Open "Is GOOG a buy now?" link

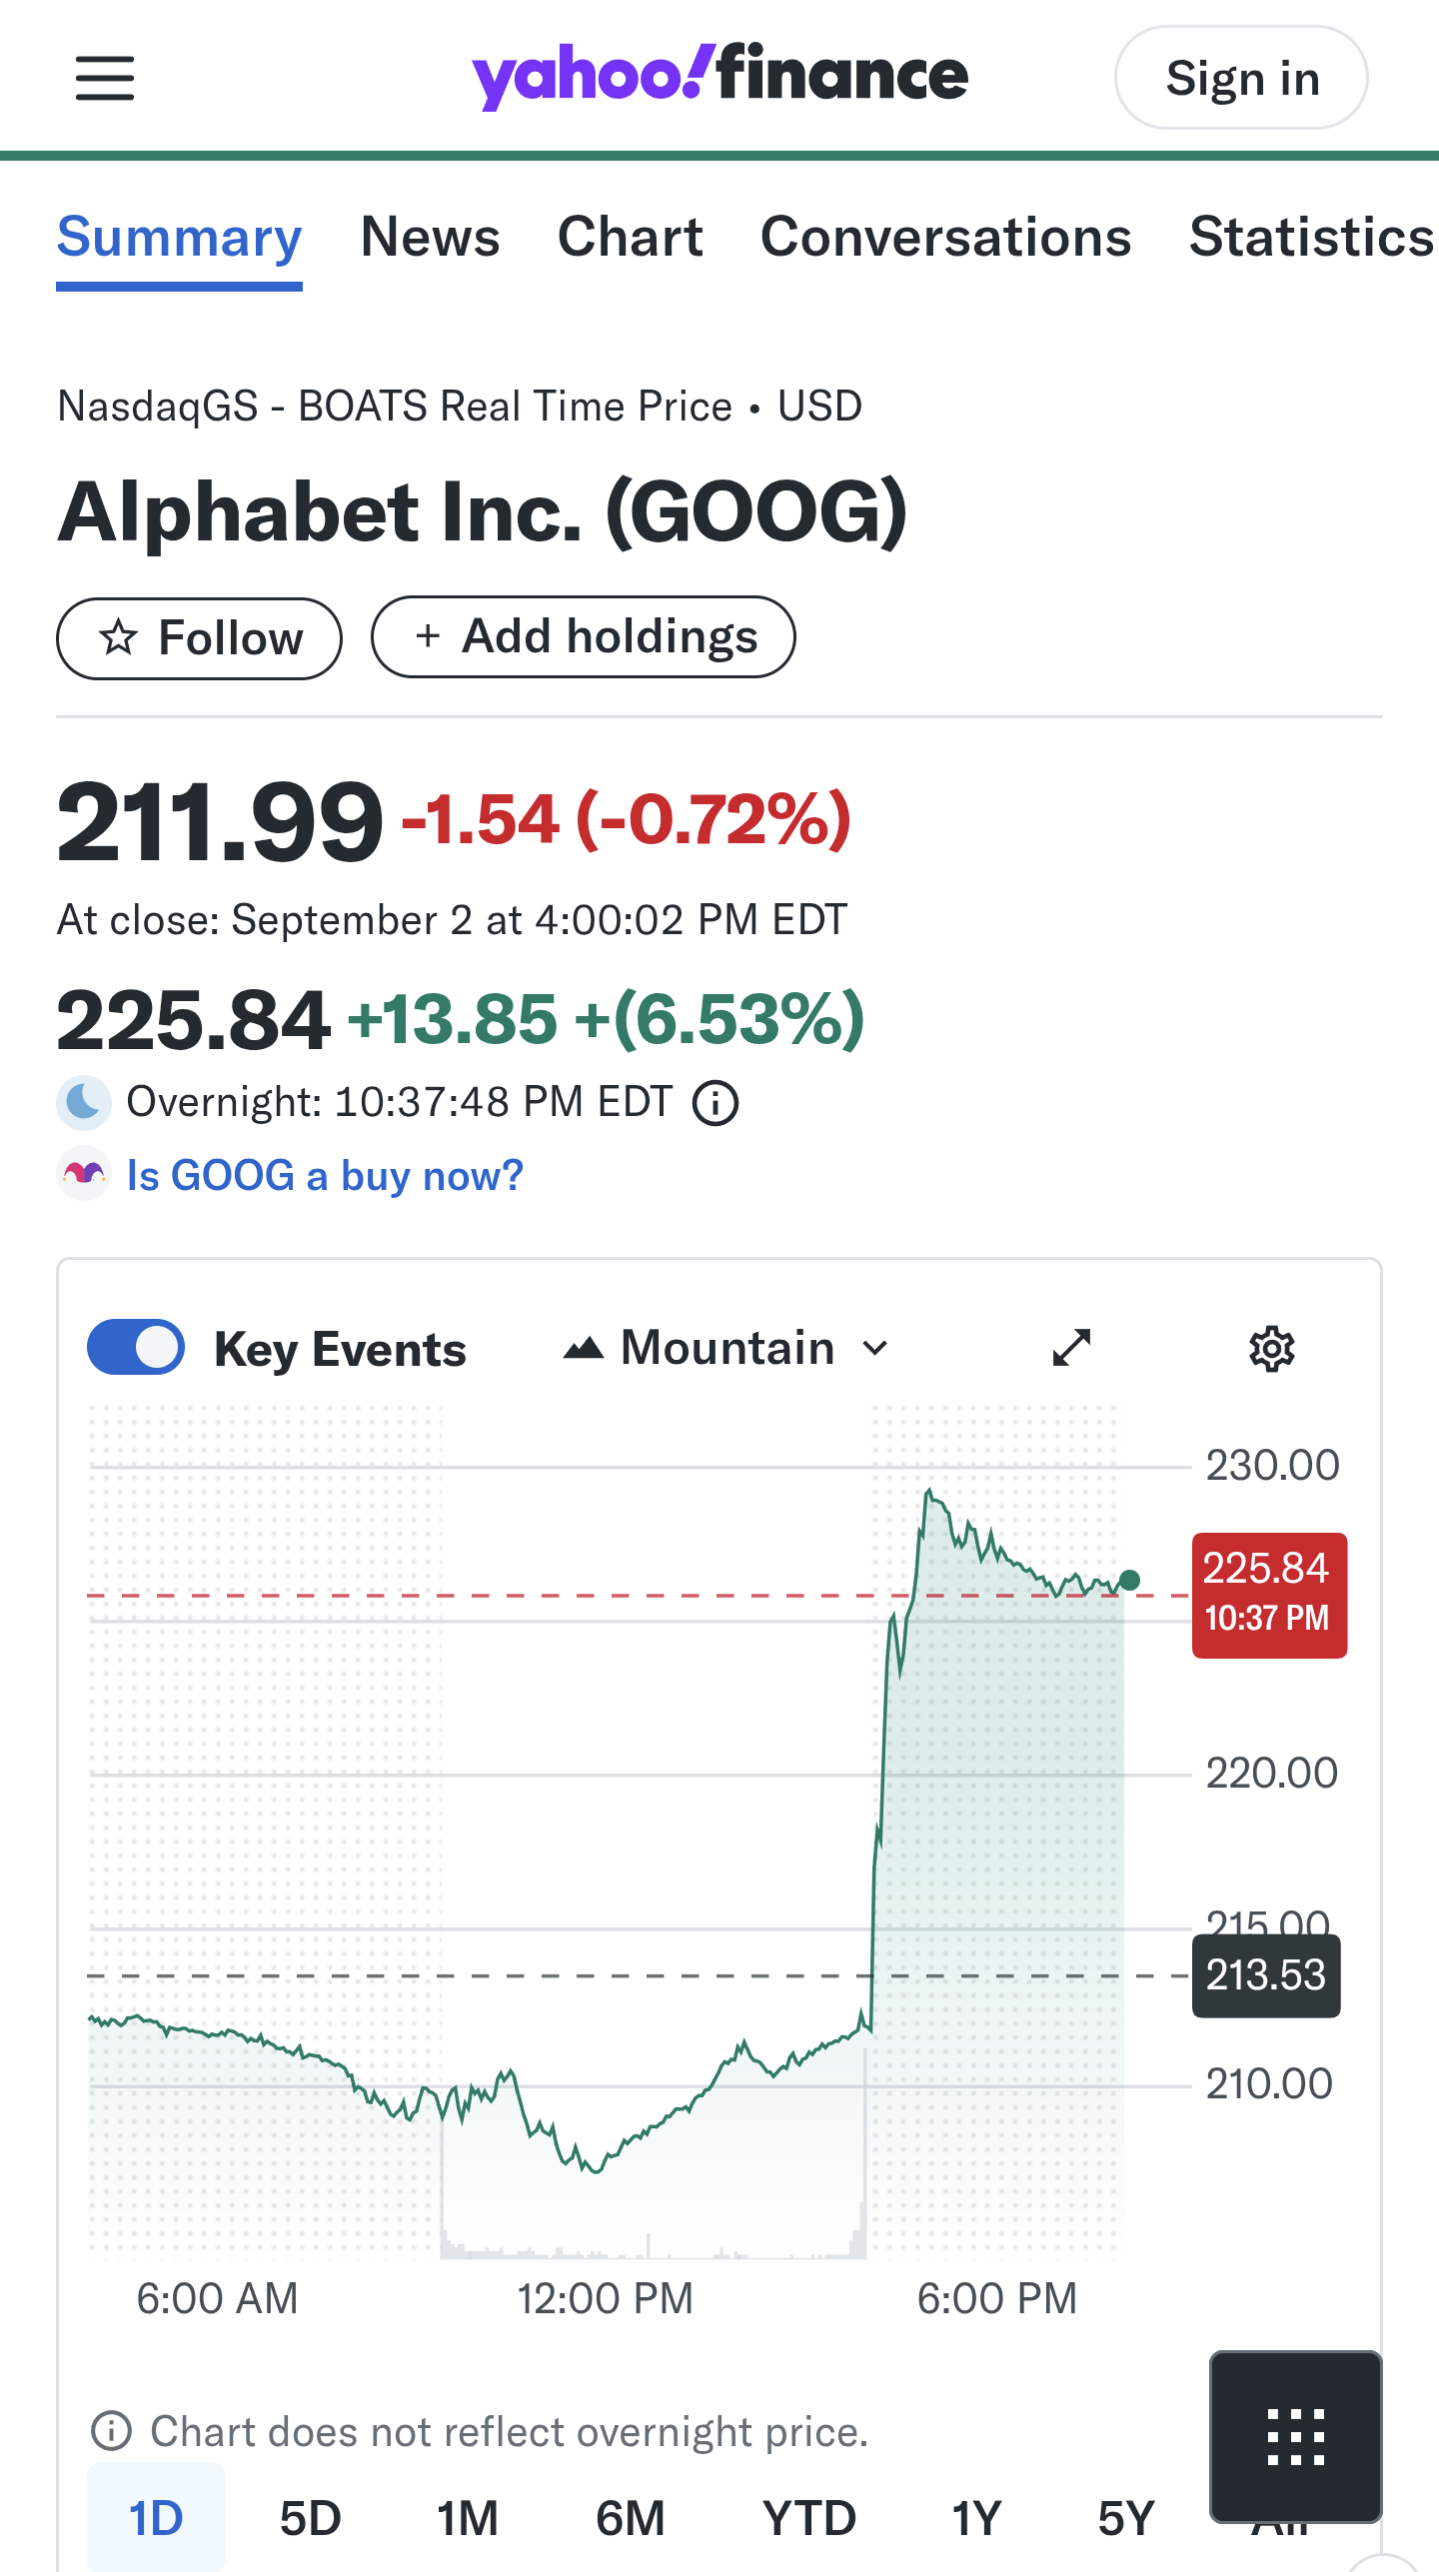[x=324, y=1176]
